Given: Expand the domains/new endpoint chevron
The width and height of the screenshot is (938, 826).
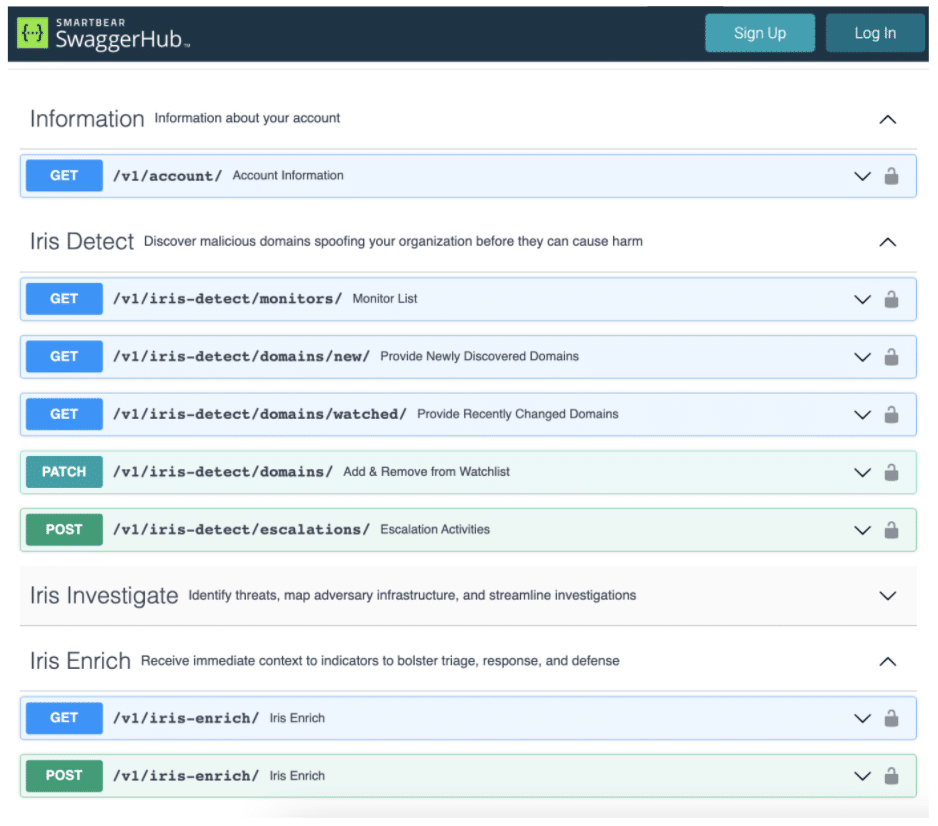Looking at the screenshot, I should 862,357.
